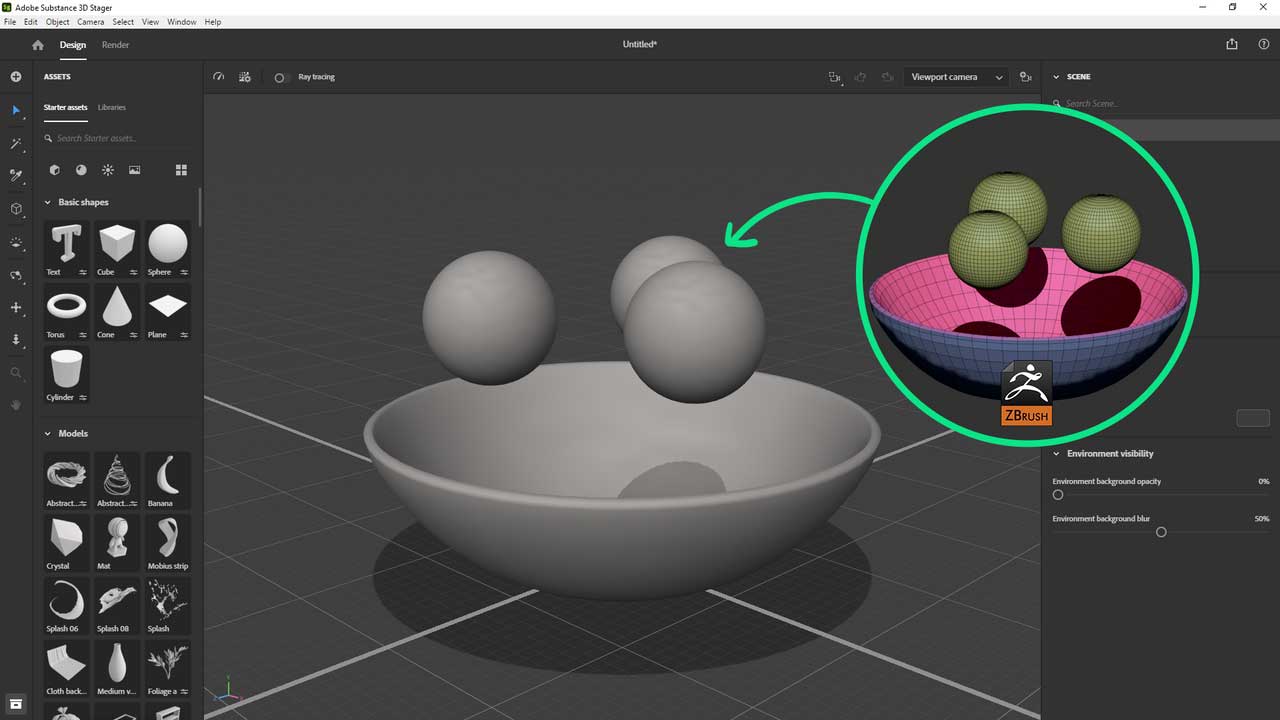Open the Libraries tab
Image resolution: width=1280 pixels, height=720 pixels.
coord(112,107)
